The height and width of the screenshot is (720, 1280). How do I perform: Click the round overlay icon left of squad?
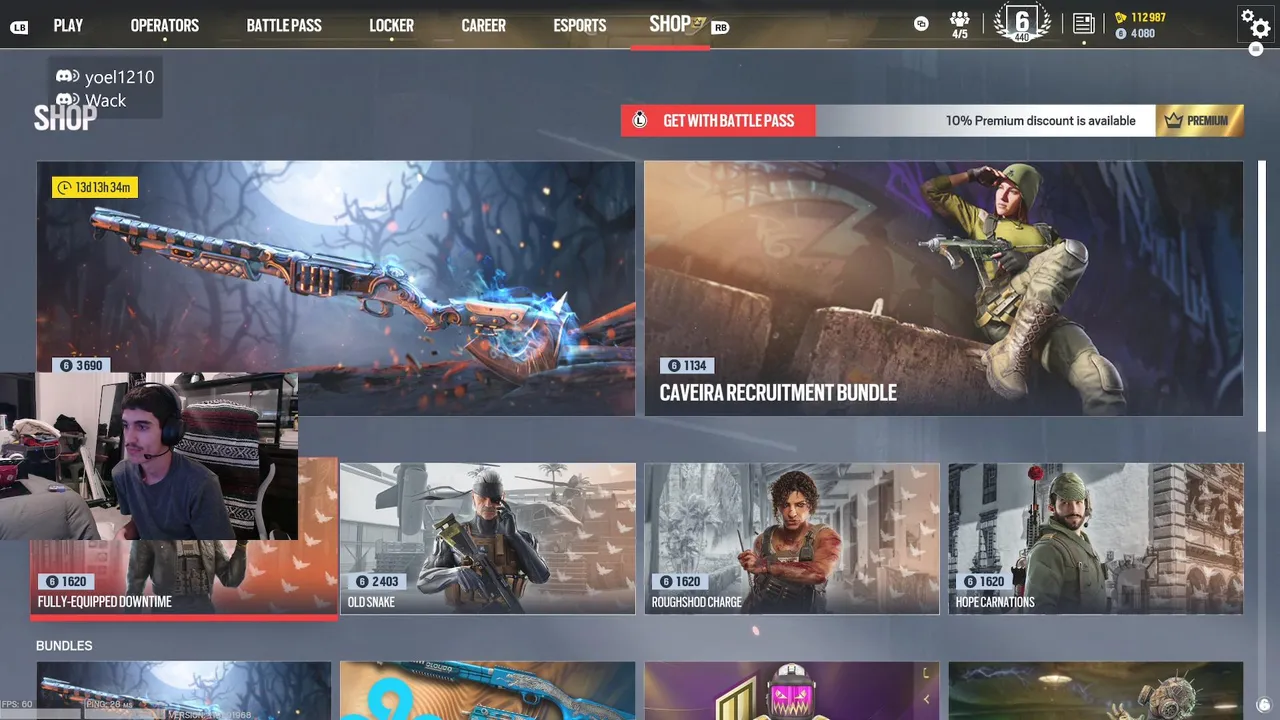pos(921,24)
